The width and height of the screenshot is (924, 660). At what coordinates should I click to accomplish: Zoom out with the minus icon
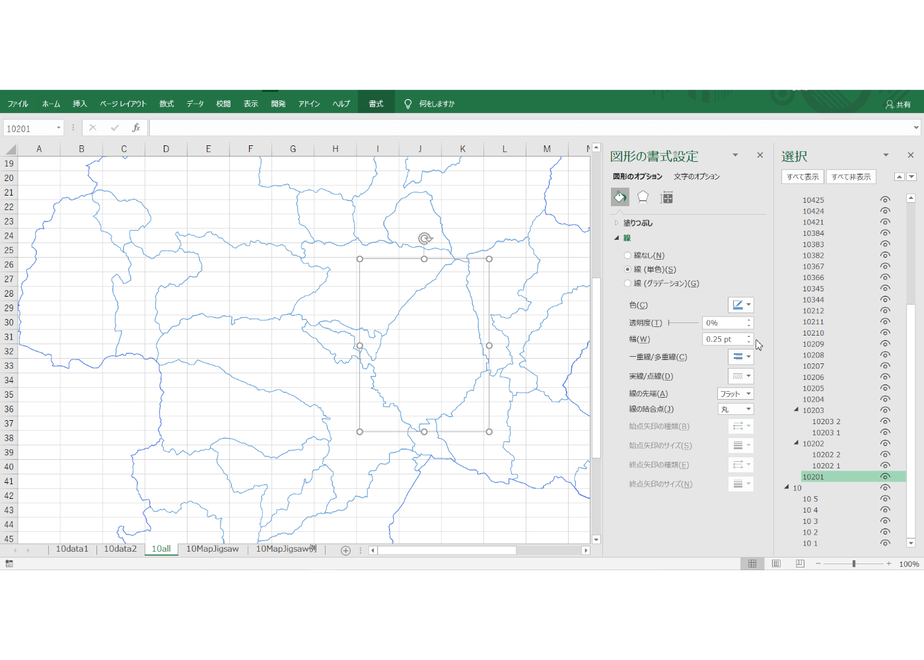point(818,564)
